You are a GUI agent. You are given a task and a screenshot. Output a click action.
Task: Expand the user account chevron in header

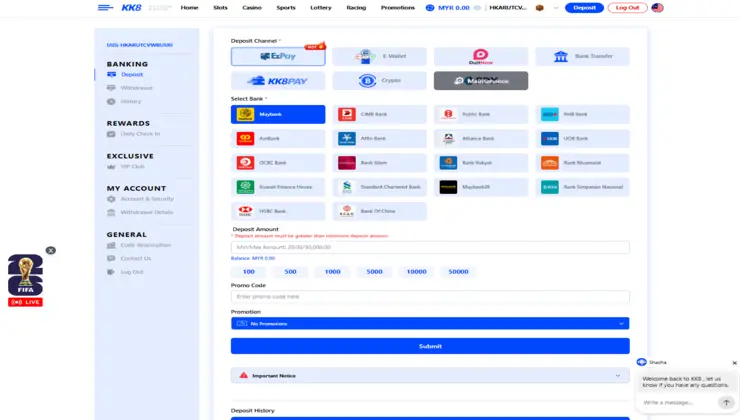(556, 8)
